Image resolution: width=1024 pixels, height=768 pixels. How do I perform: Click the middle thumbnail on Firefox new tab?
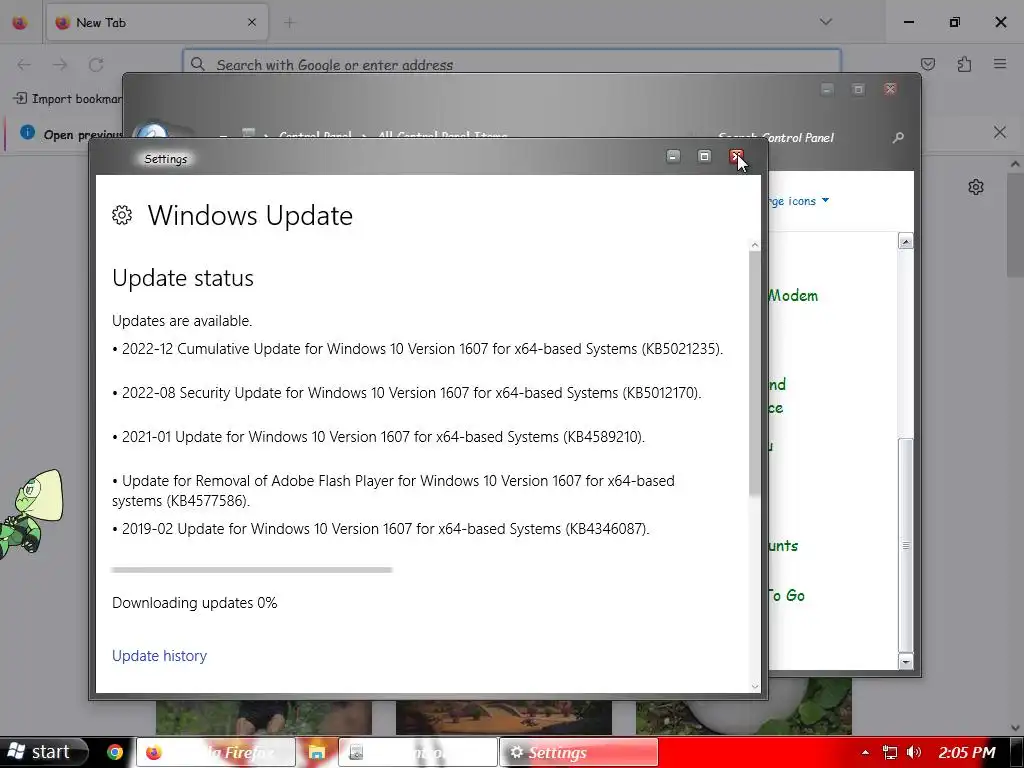click(504, 717)
